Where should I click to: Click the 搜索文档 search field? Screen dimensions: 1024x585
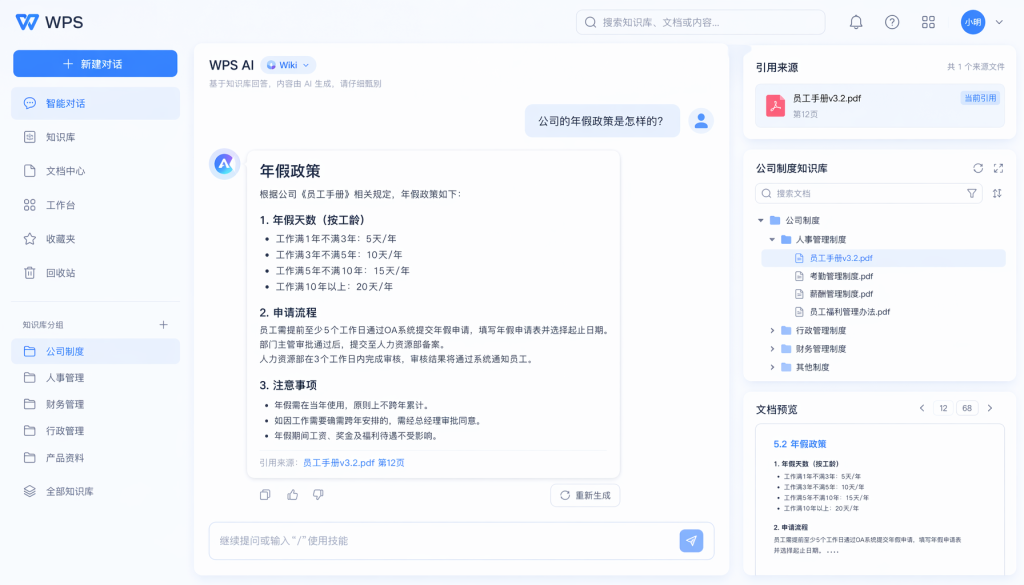869,193
